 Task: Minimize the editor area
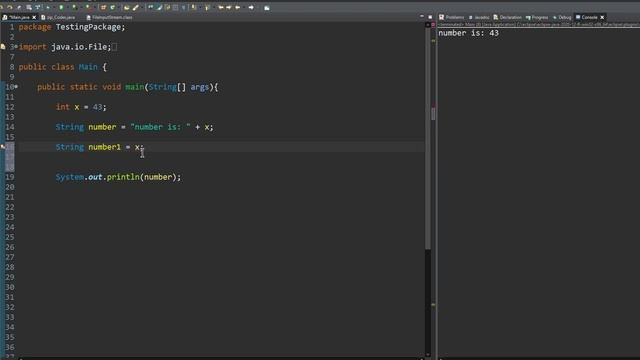422,16
